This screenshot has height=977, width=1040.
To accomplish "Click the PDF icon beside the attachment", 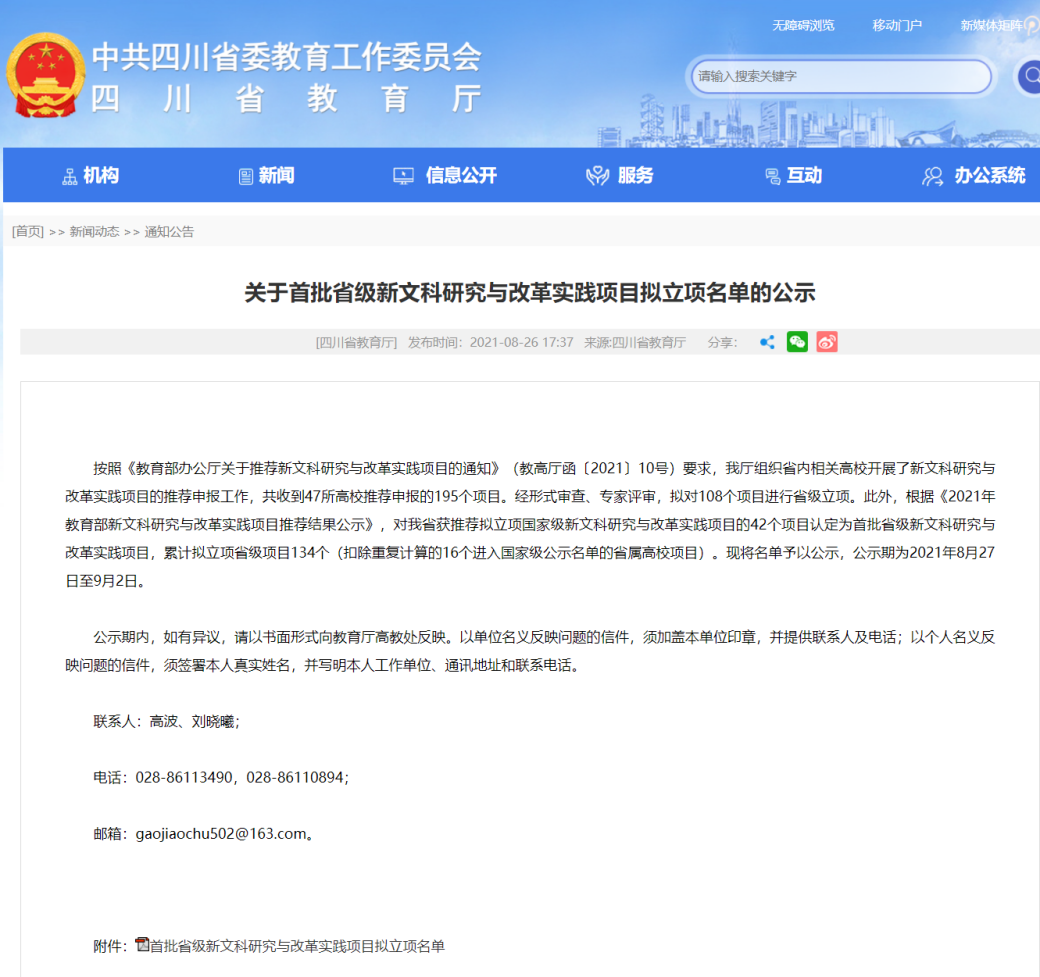I will (141, 944).
